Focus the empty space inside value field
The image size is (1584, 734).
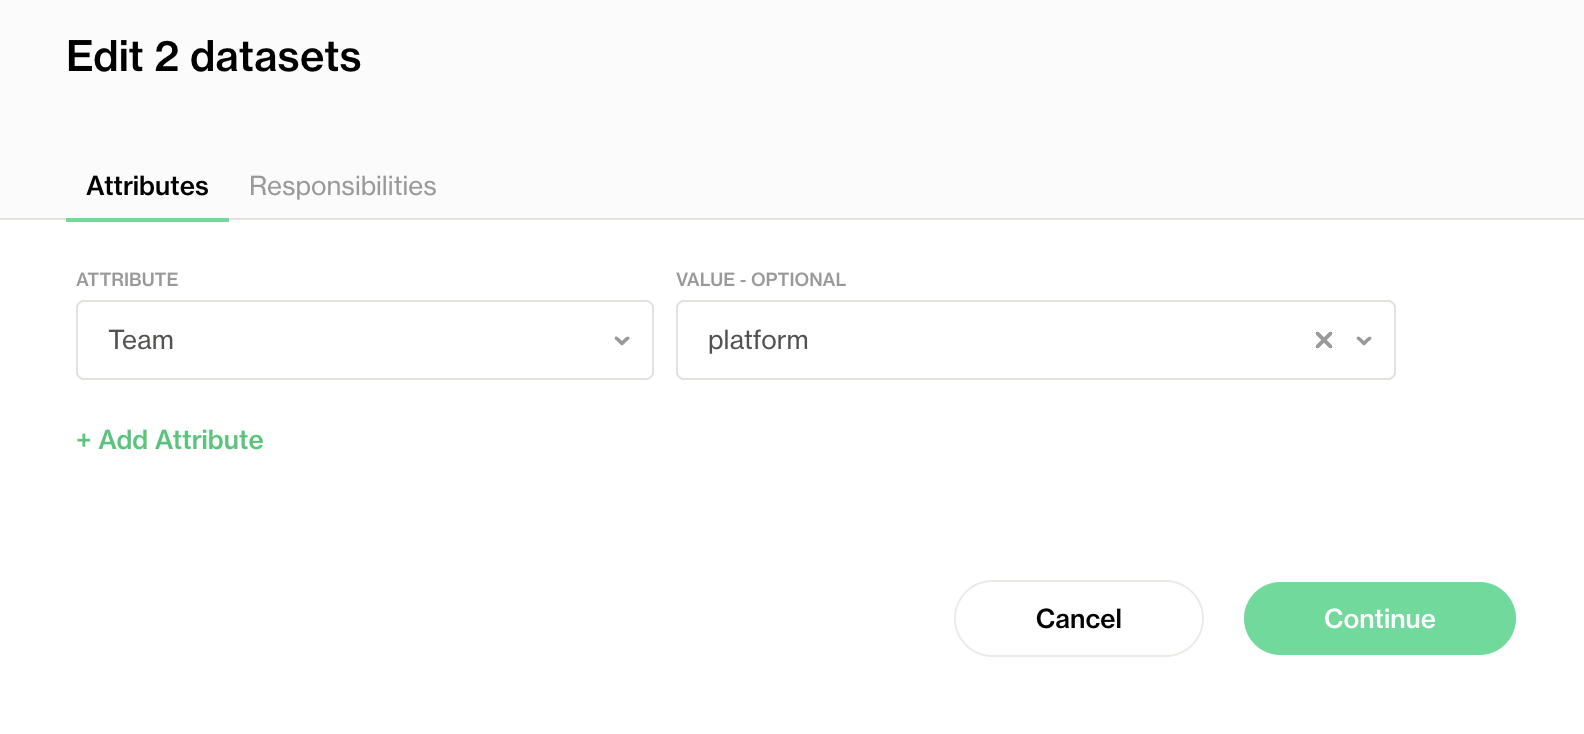click(1060, 340)
